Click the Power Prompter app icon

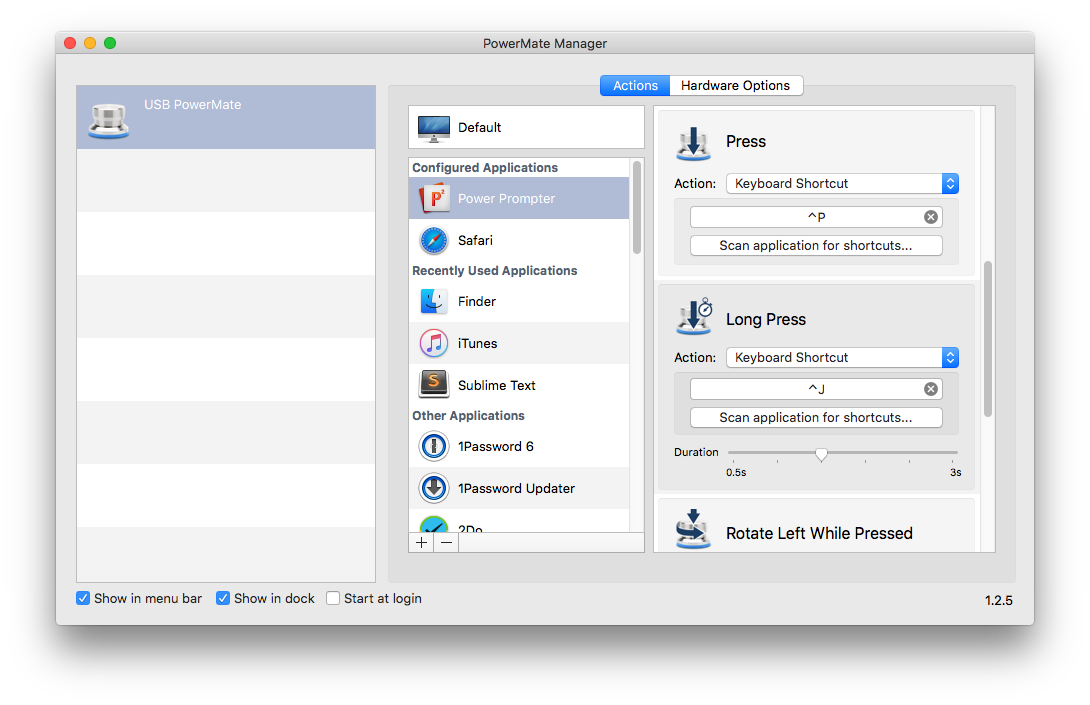(434, 198)
